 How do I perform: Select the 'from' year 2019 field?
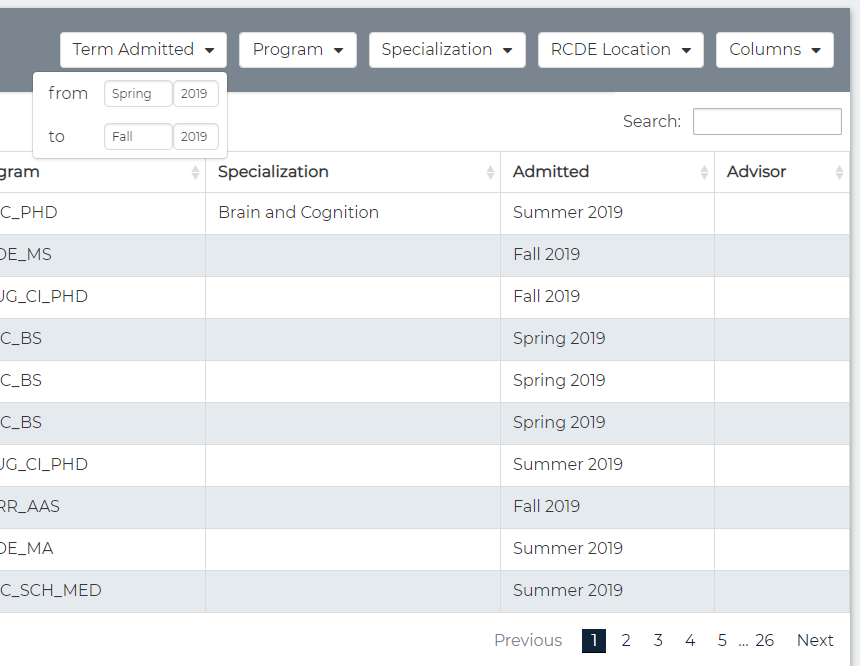[195, 94]
